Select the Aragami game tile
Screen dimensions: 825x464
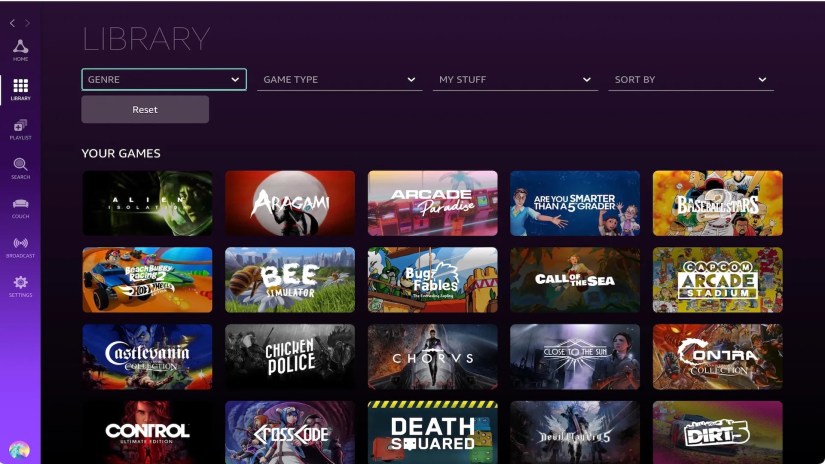290,203
